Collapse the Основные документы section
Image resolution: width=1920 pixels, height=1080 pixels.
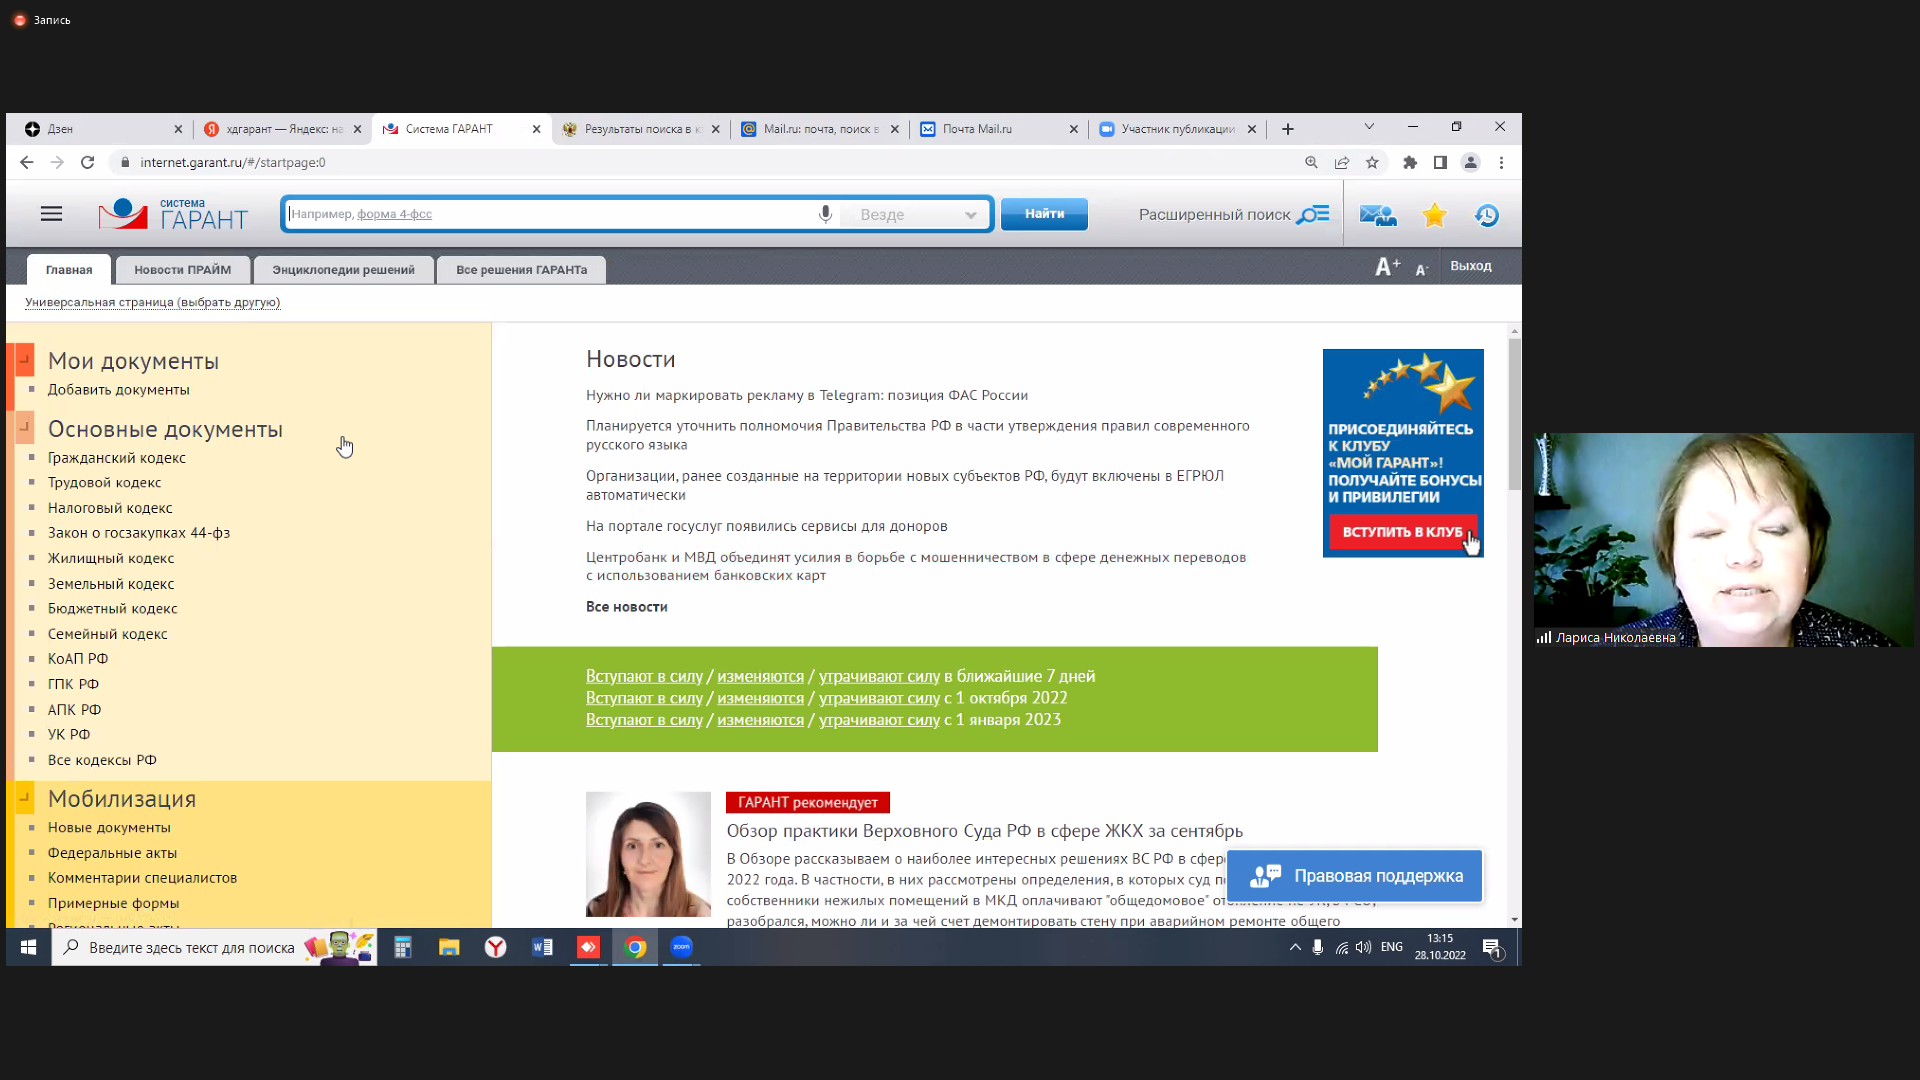pyautogui.click(x=24, y=428)
